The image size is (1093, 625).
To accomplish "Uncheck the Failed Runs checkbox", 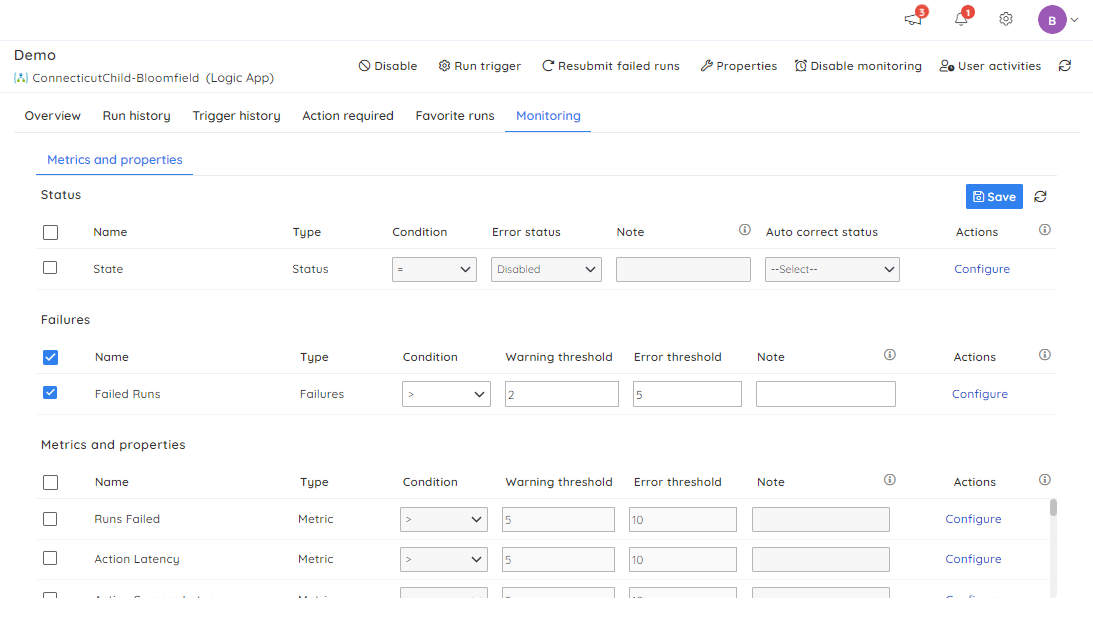I will pos(50,392).
